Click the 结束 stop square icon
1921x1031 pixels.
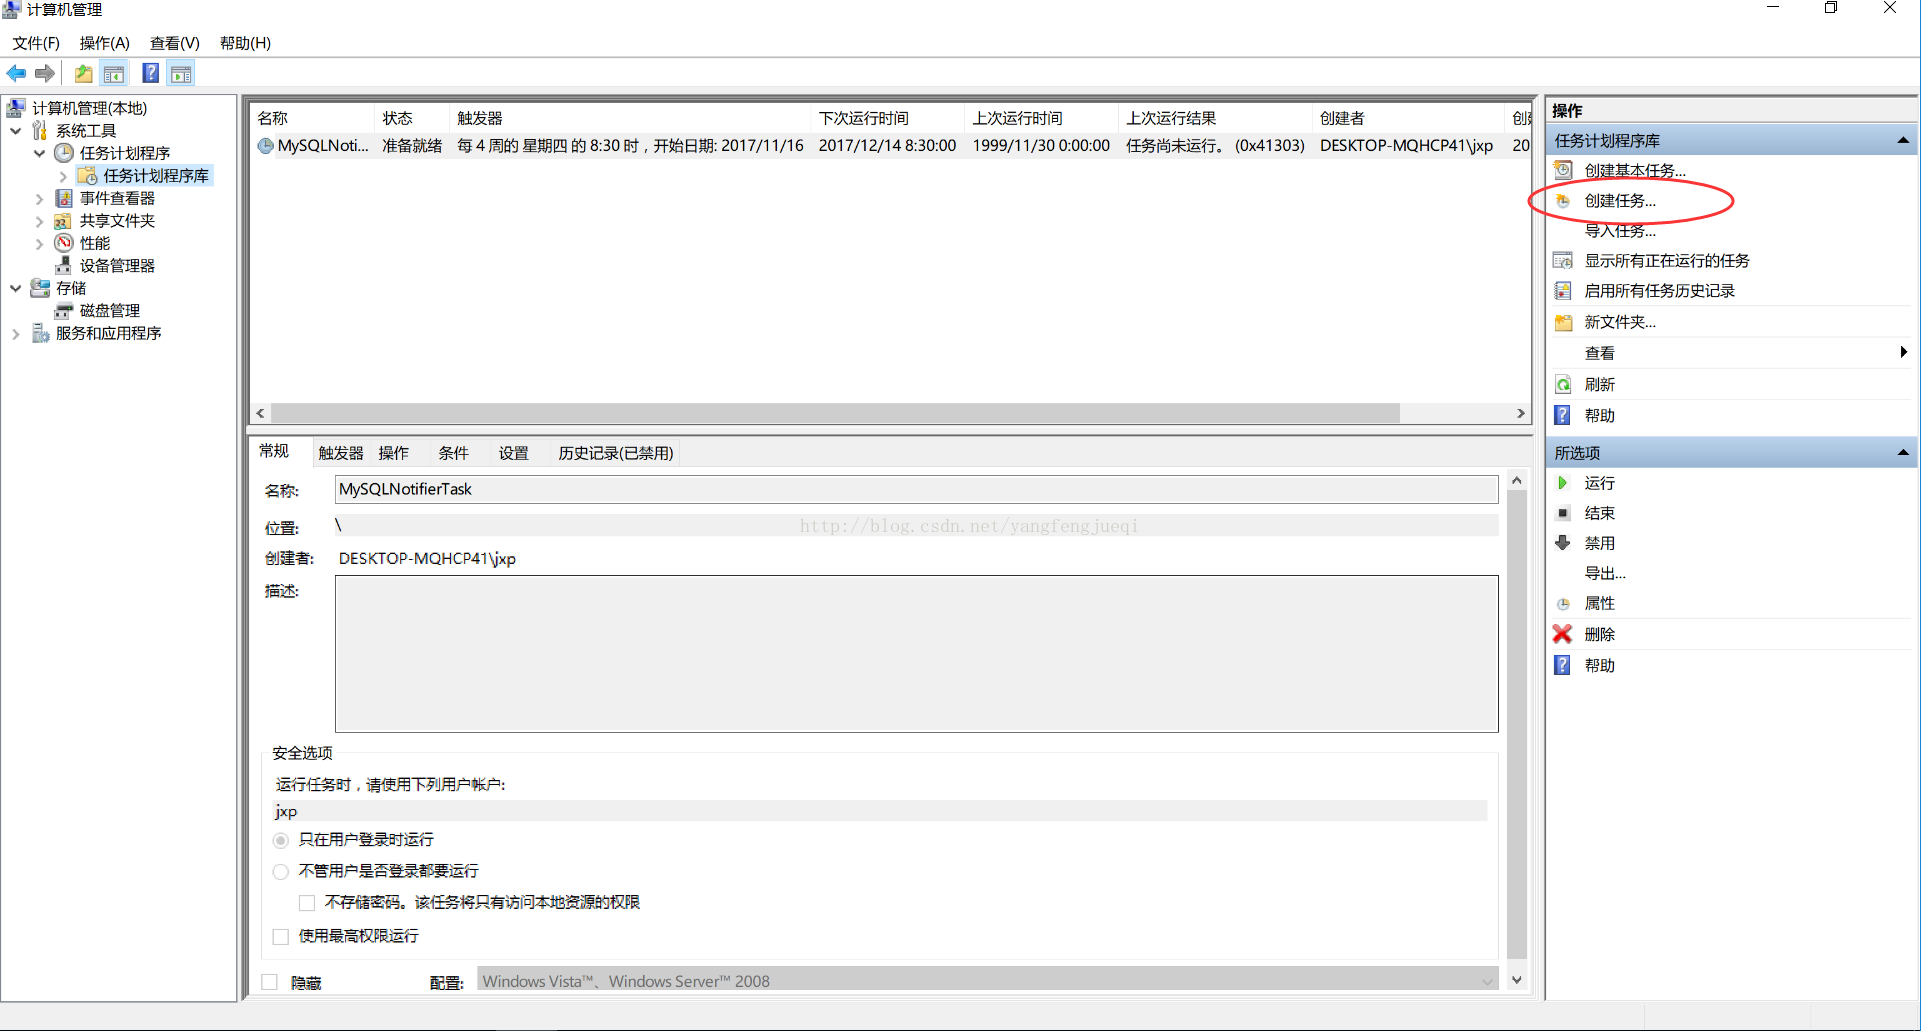[1563, 513]
